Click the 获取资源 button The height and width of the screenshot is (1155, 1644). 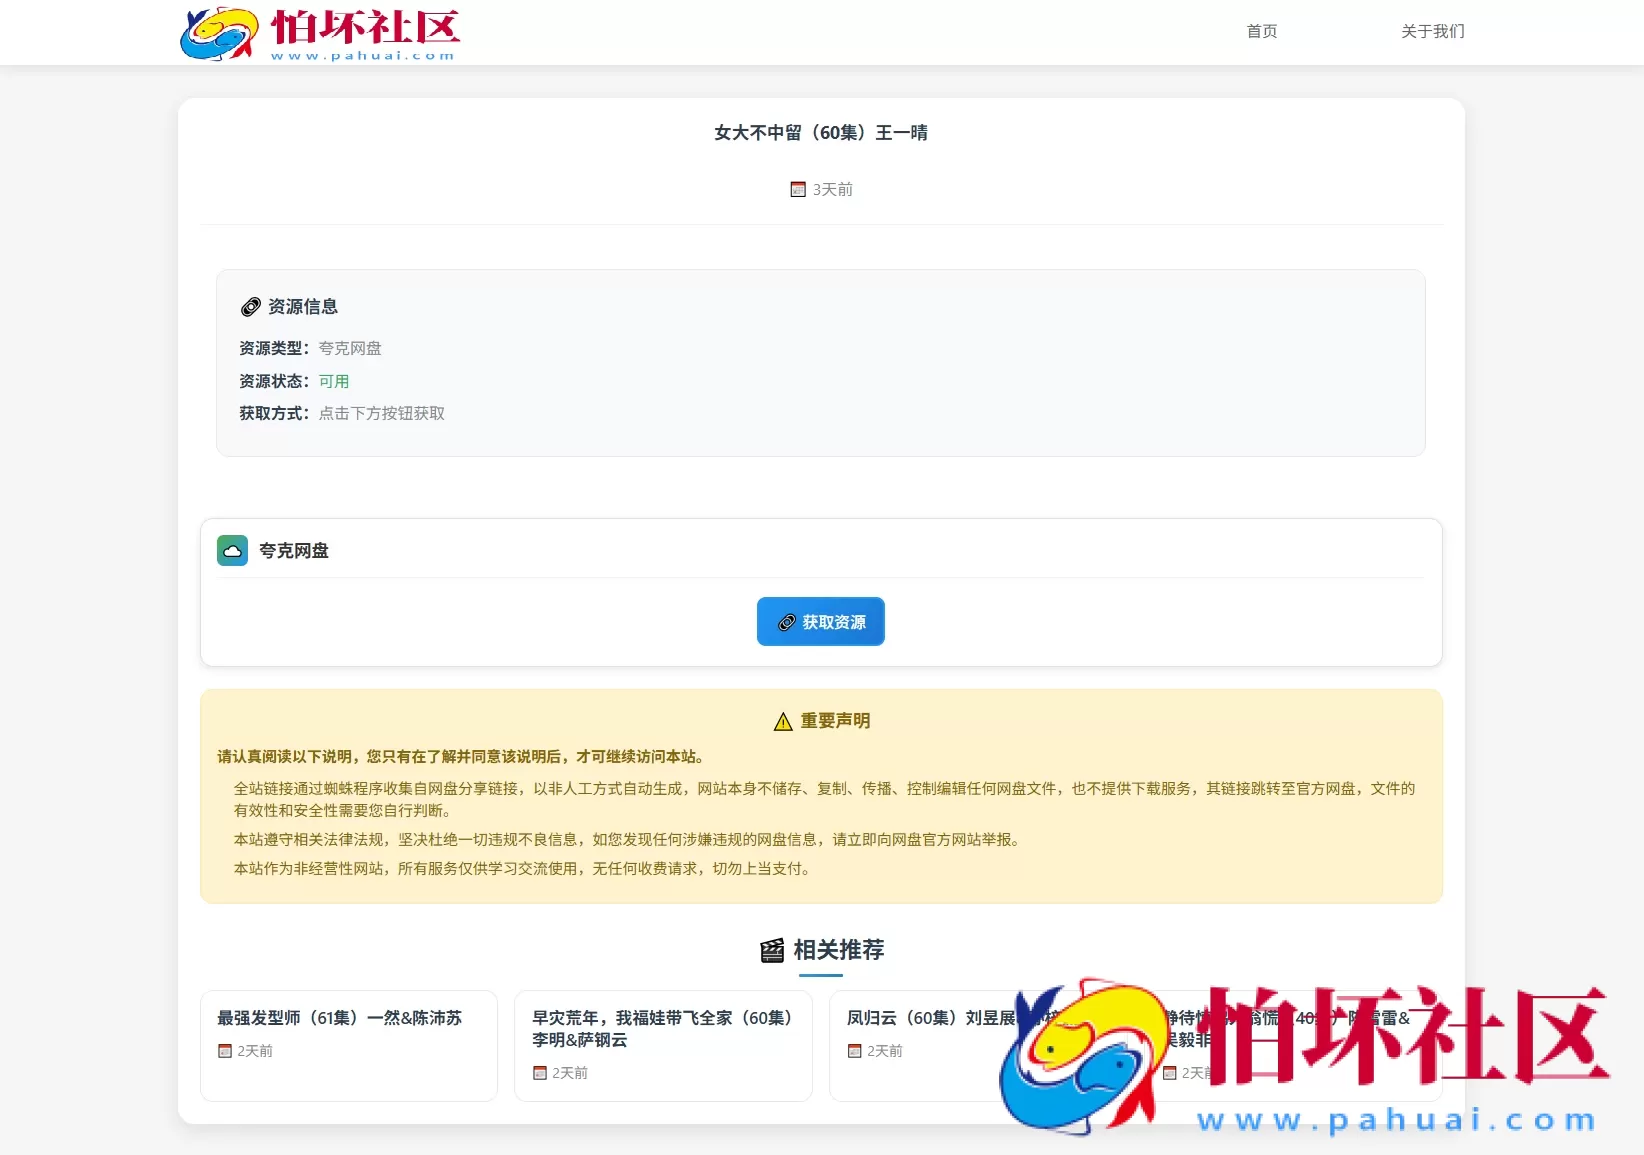coord(820,621)
